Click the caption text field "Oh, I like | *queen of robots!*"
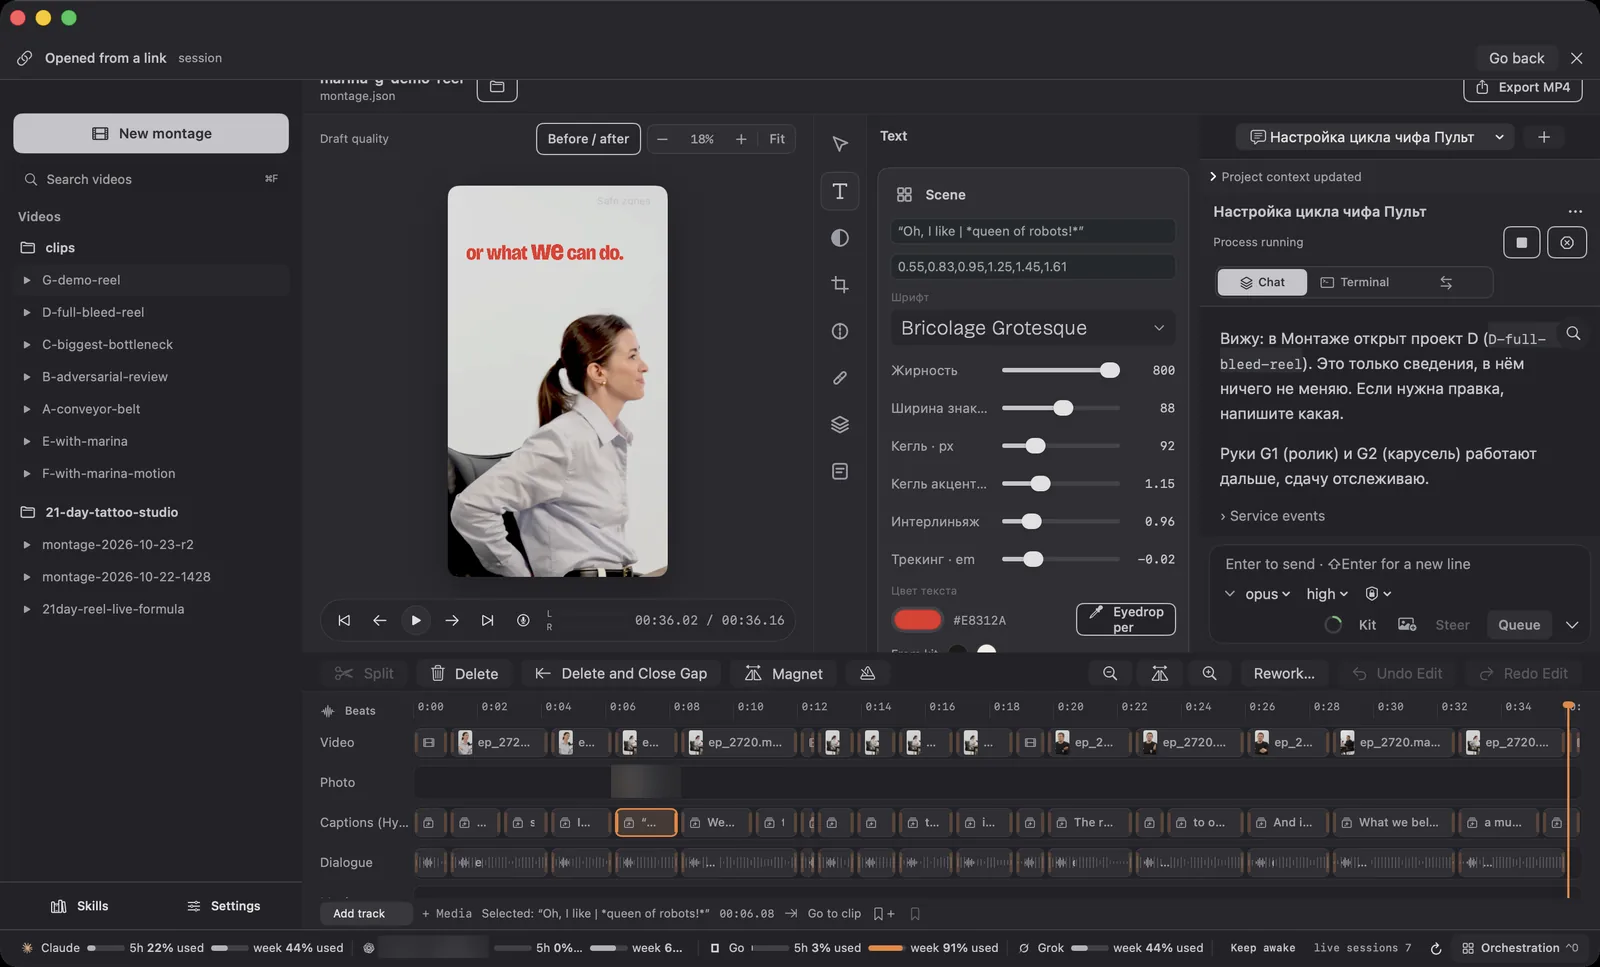Screen dimensions: 1600x967 pyautogui.click(x=1033, y=231)
